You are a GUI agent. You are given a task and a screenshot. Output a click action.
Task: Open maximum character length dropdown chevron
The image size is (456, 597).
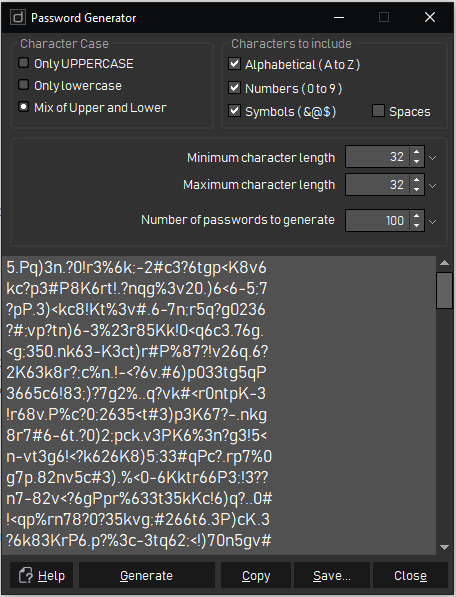click(x=432, y=185)
